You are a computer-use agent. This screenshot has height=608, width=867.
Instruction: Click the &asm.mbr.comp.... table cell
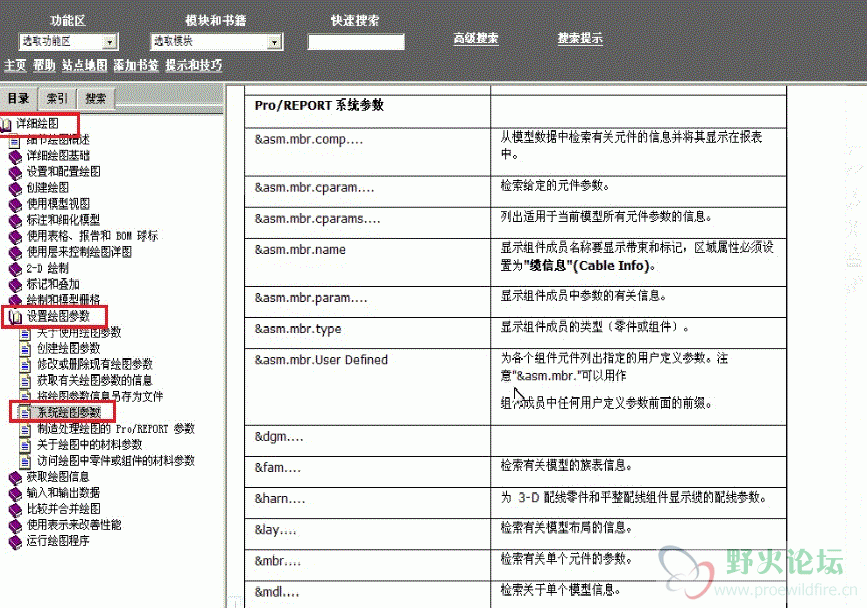tap(367, 152)
